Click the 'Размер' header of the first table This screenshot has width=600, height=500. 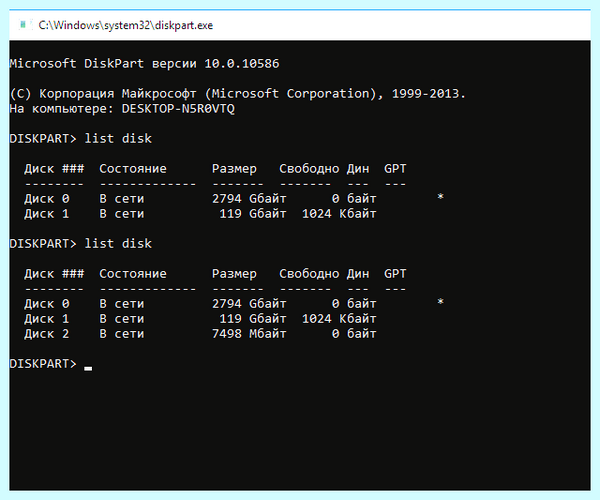pyautogui.click(x=234, y=169)
